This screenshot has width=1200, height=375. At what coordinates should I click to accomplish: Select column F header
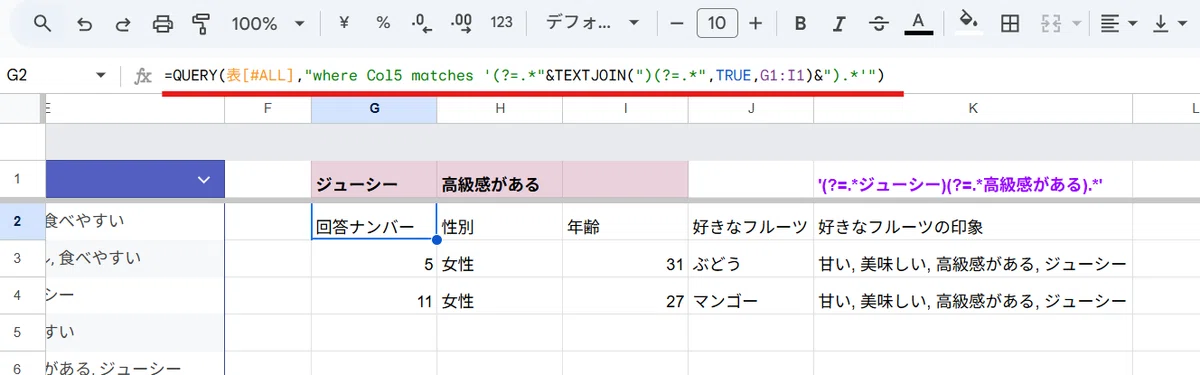[268, 108]
